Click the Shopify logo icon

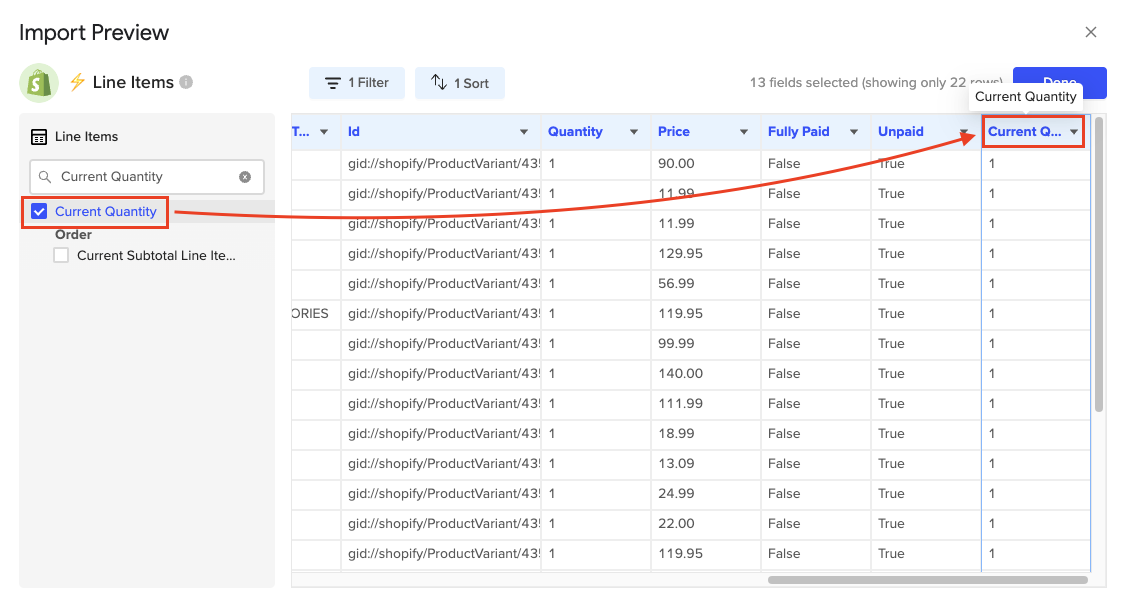pos(39,83)
